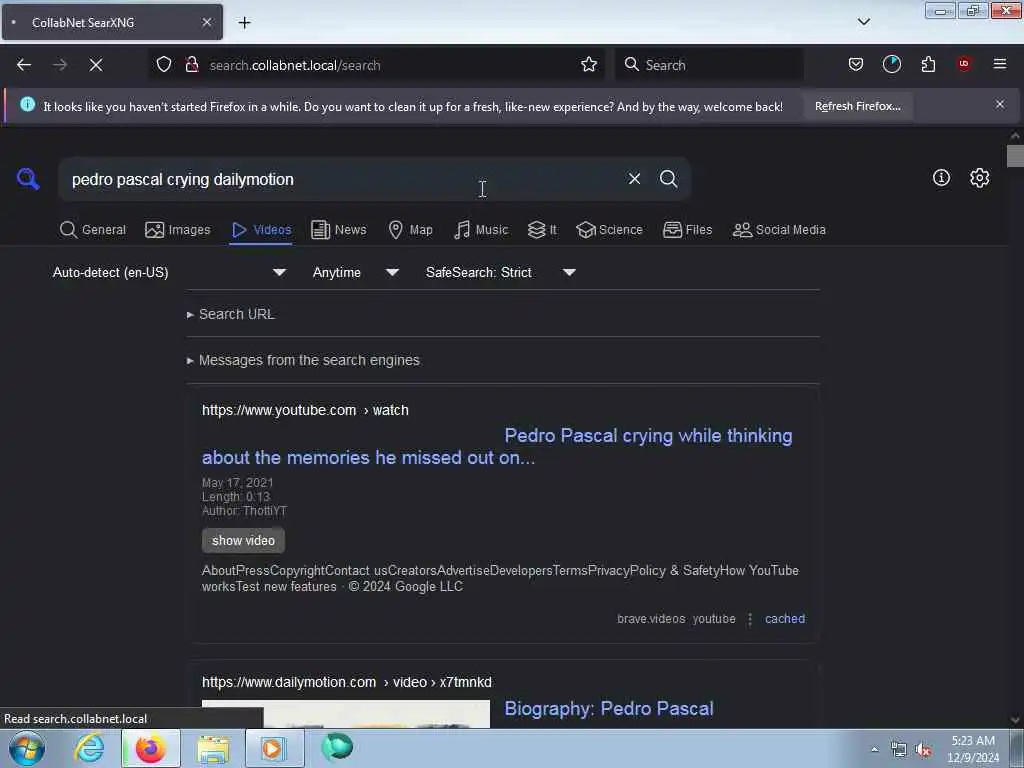The height and width of the screenshot is (768, 1024).
Task: Open the extensions puzzle icon
Action: coord(928,64)
